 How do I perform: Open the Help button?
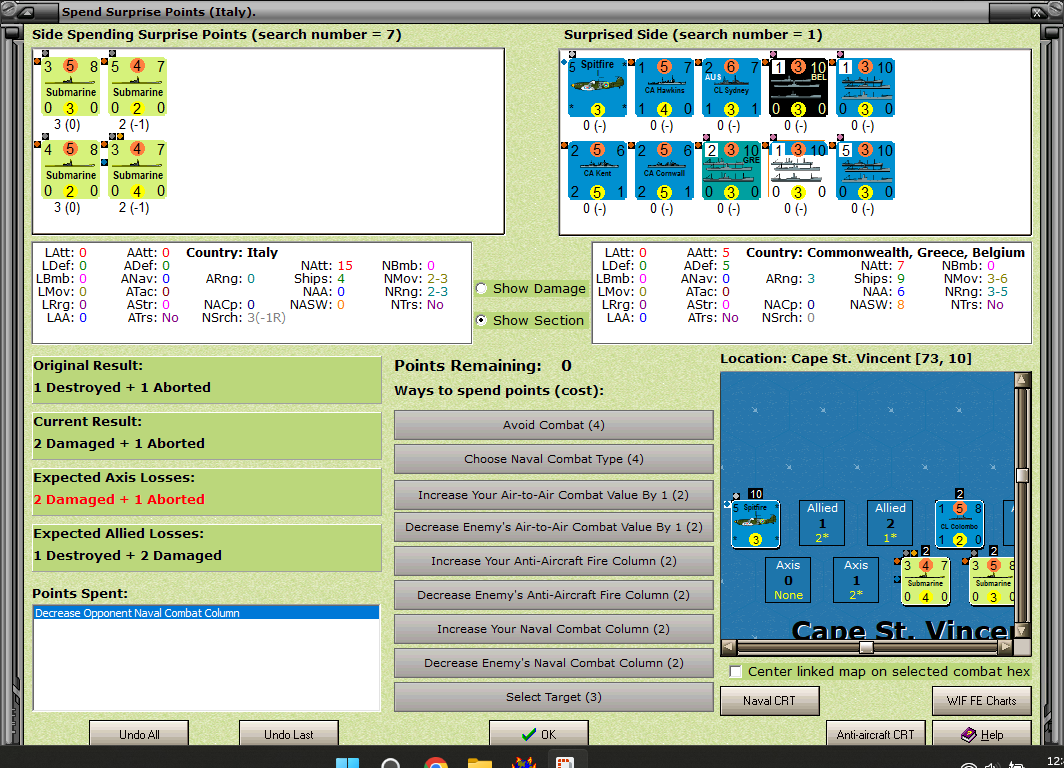click(982, 733)
